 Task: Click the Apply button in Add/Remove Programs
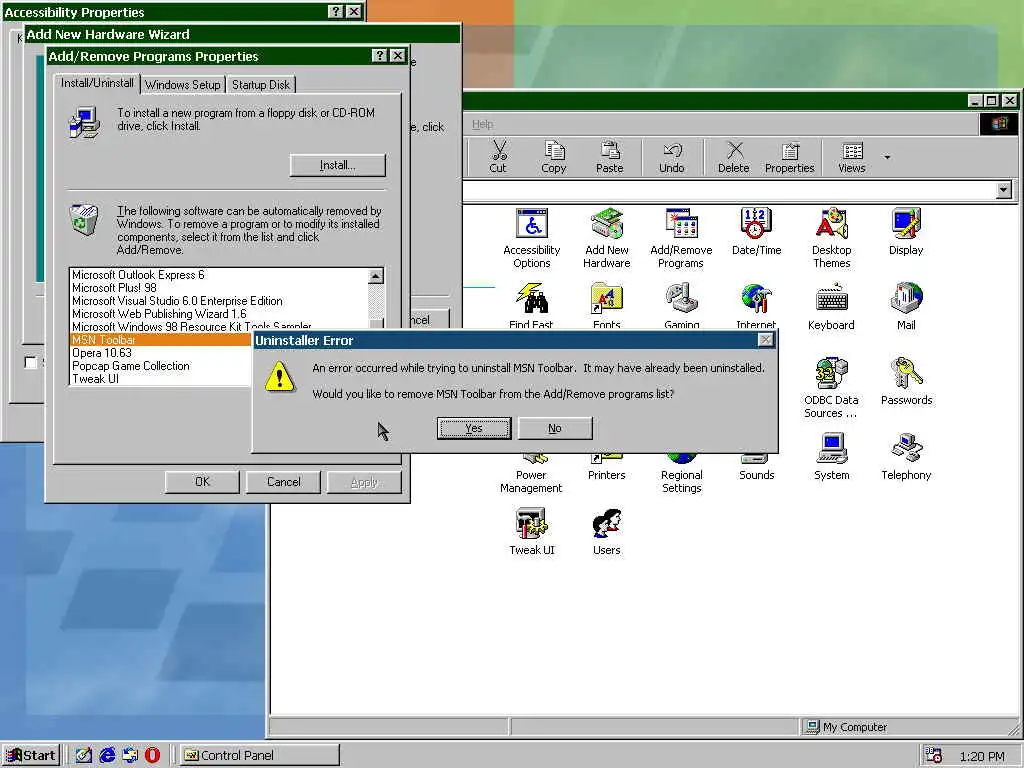point(364,482)
